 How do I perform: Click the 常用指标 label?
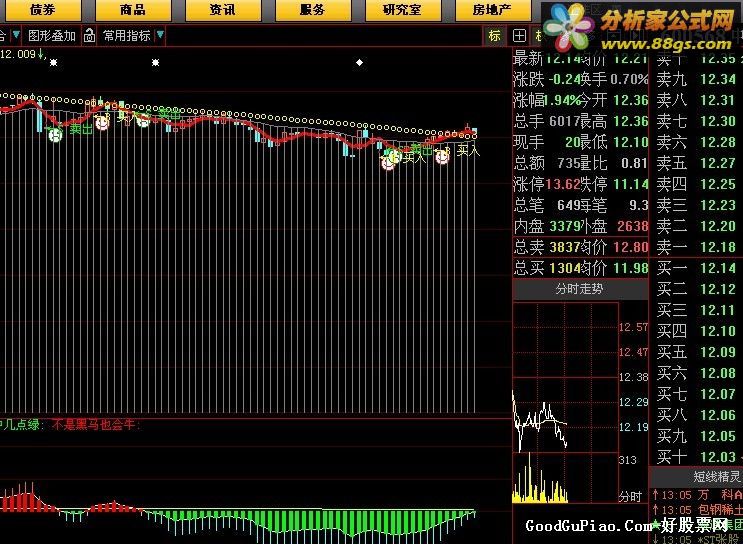point(127,36)
